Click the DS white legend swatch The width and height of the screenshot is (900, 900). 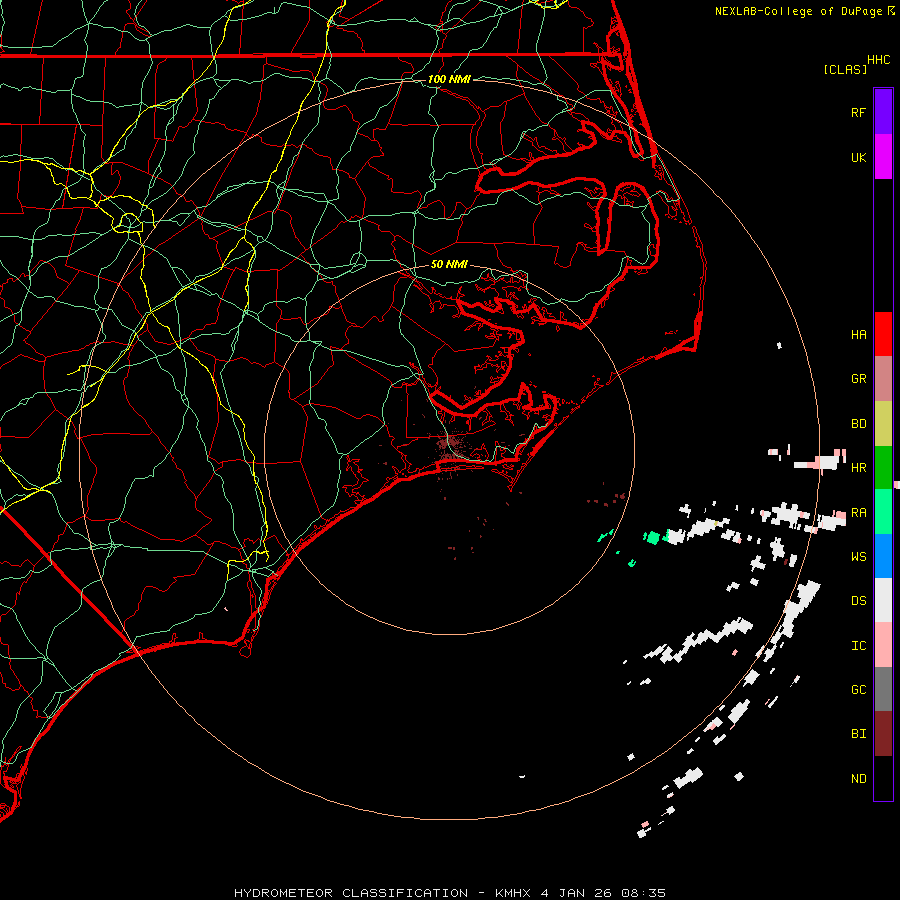[883, 600]
